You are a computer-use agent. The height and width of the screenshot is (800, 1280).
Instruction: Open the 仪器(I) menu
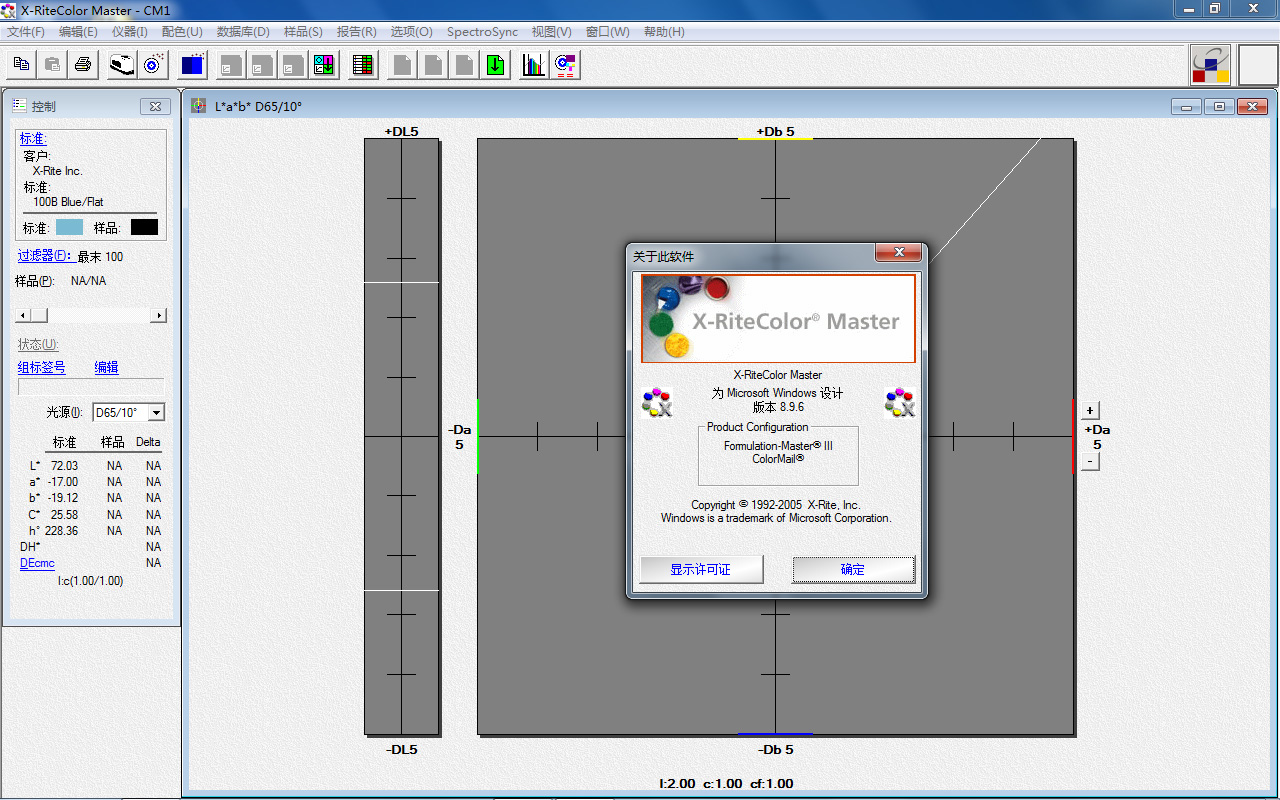click(x=130, y=32)
